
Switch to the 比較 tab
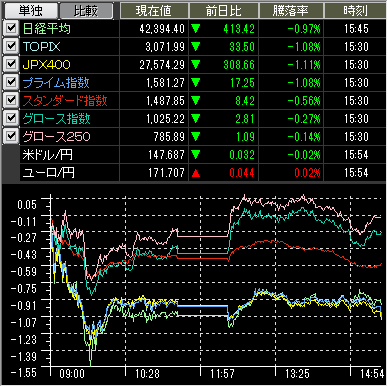86,11
